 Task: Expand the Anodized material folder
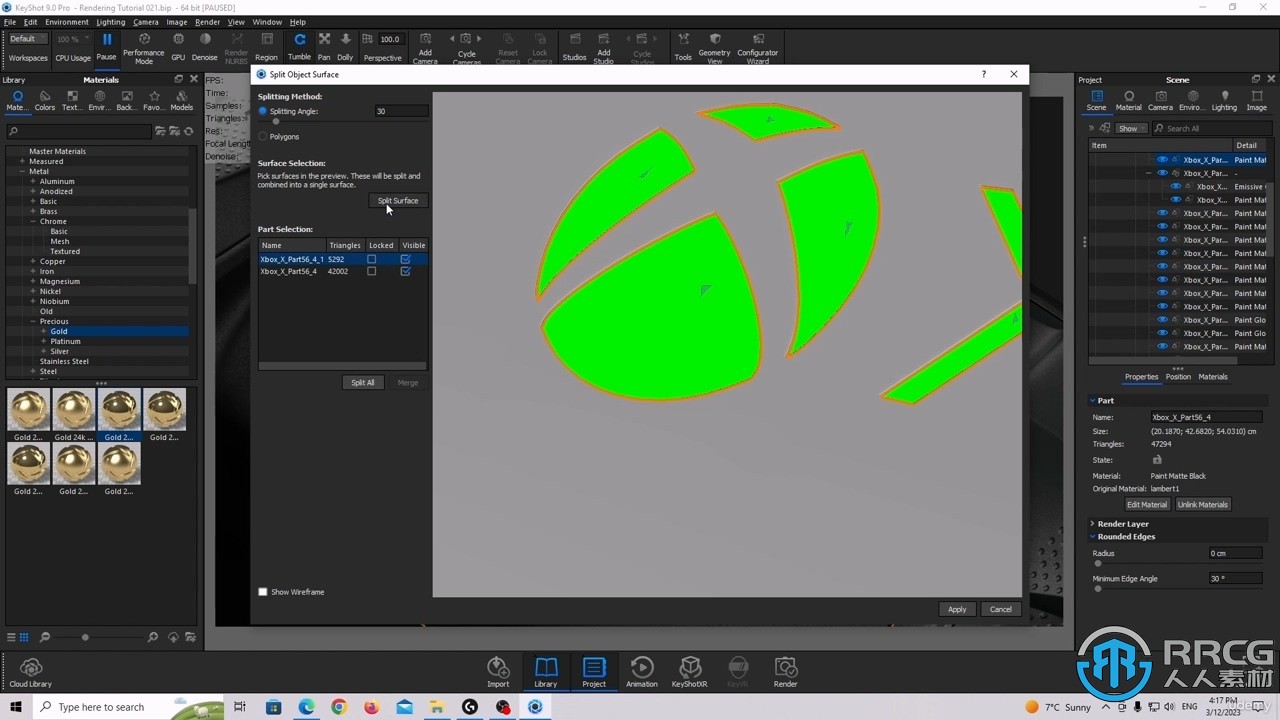(x=33, y=191)
